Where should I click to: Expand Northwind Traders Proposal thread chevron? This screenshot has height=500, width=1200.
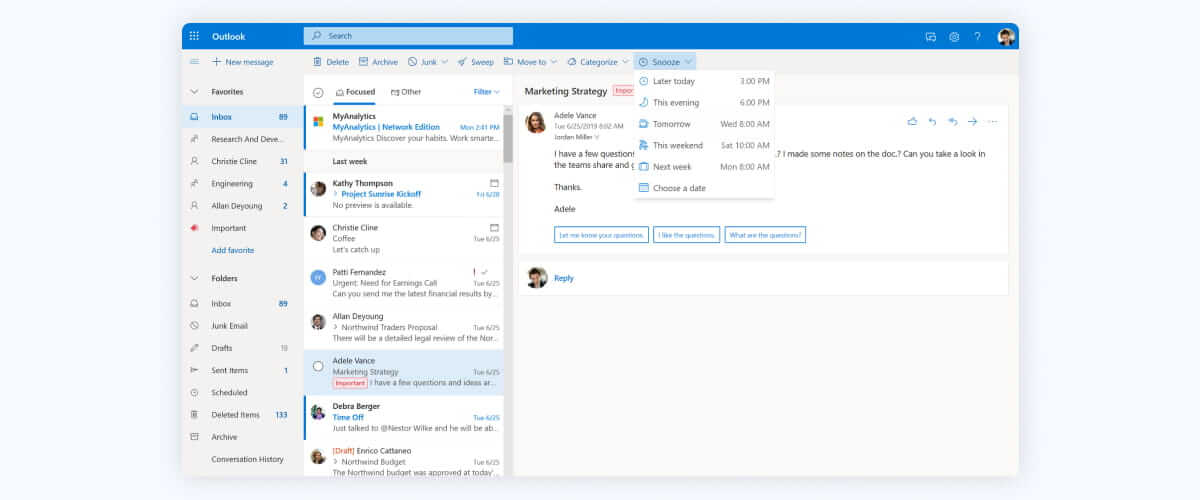pos(336,327)
